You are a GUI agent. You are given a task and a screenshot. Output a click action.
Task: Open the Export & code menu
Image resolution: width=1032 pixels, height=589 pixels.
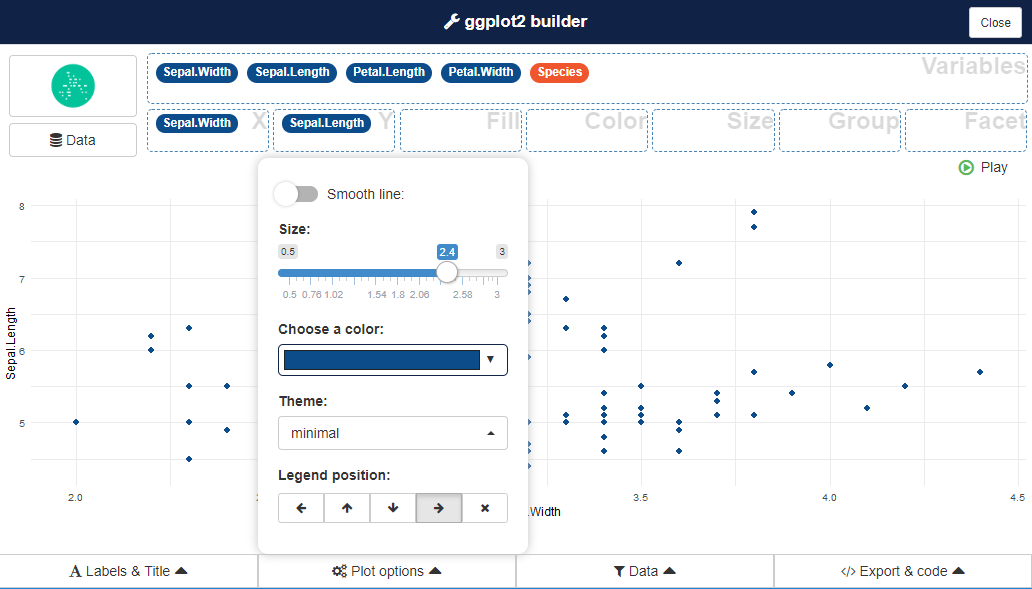pyautogui.click(x=902, y=571)
